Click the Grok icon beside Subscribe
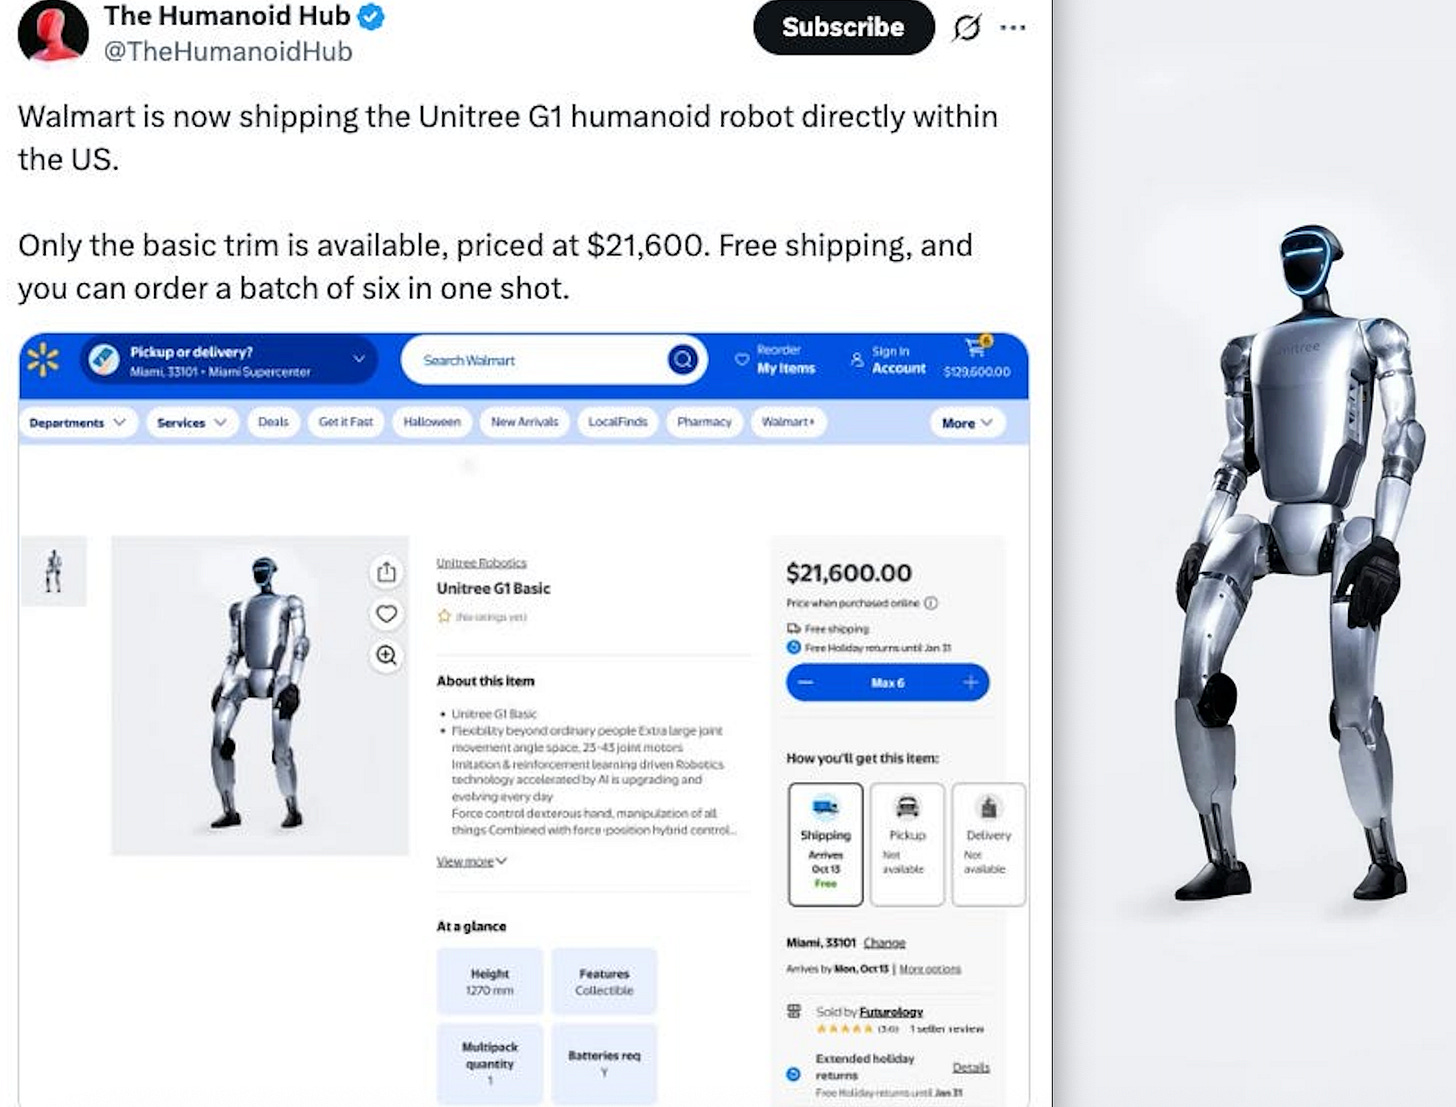Viewport: 1456px width, 1107px height. pyautogui.click(x=967, y=27)
